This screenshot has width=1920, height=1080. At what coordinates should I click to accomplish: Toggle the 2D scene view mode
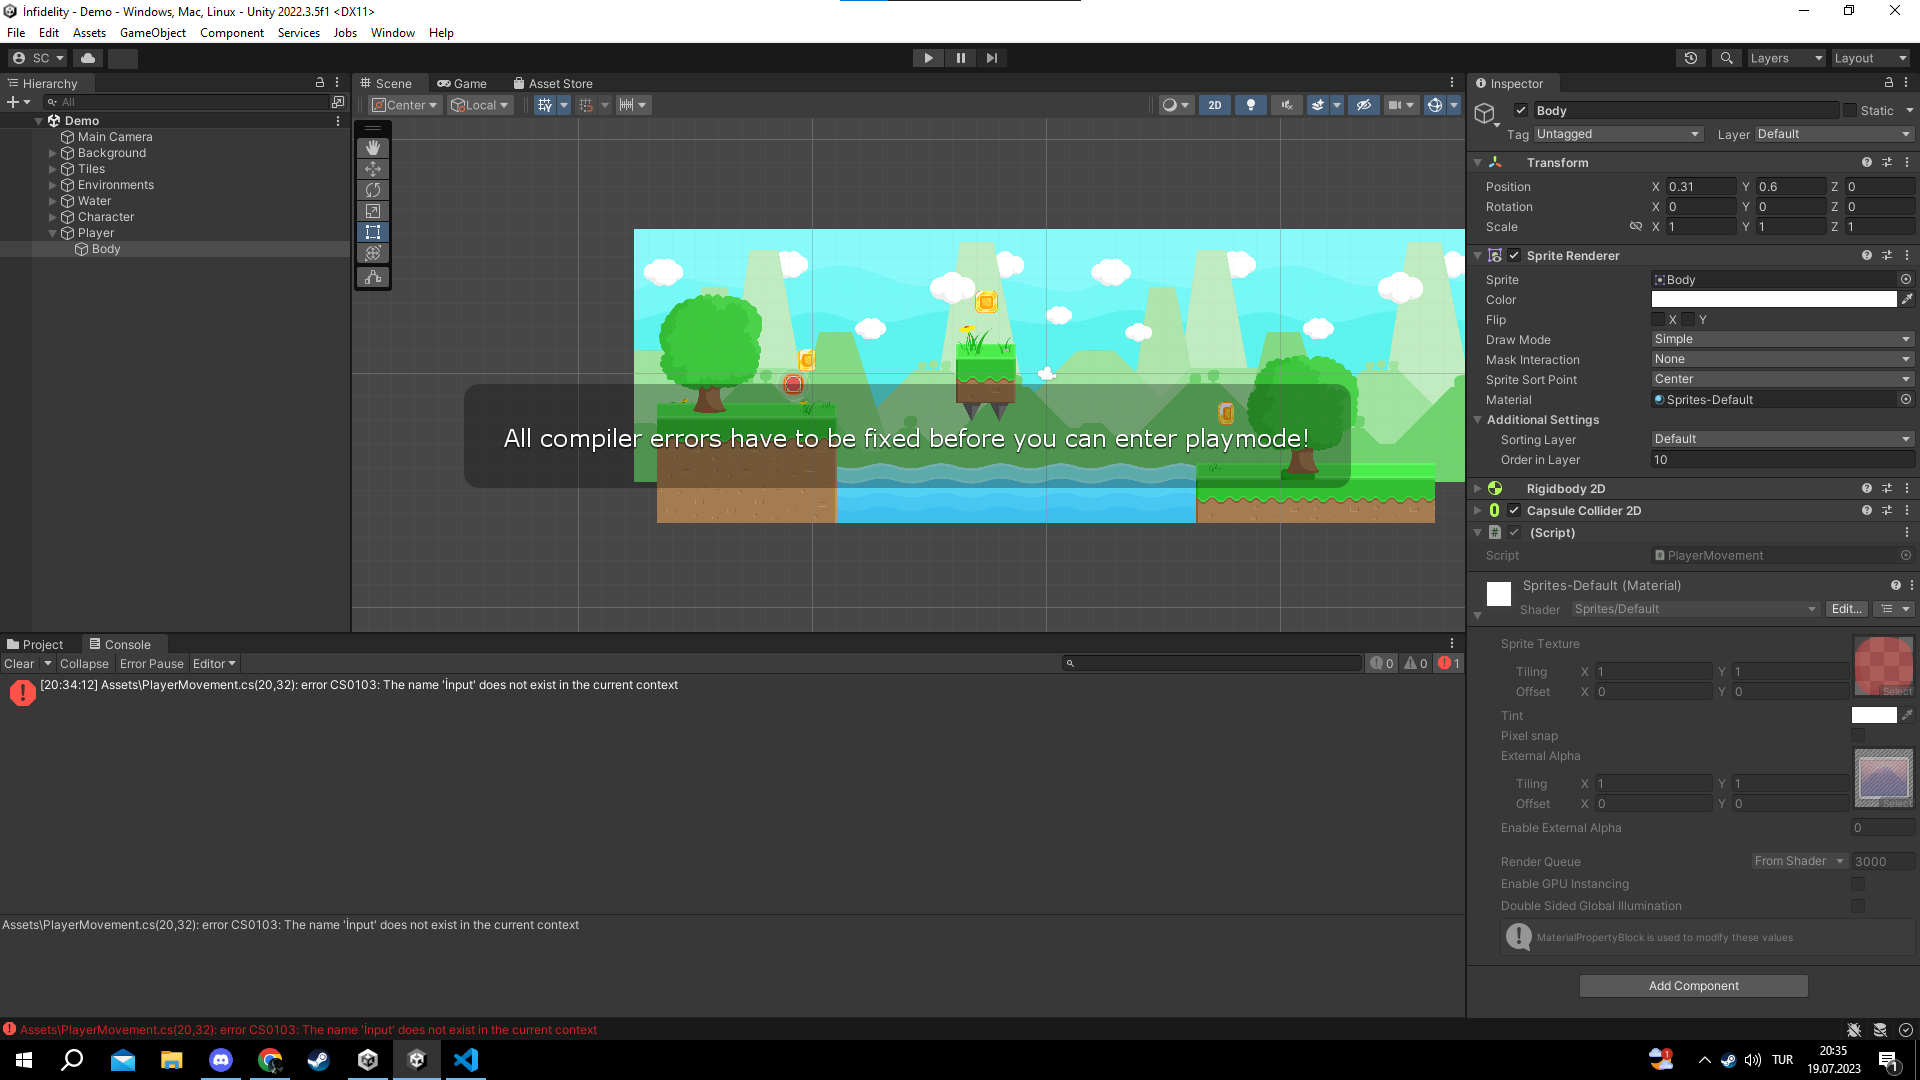click(1214, 105)
